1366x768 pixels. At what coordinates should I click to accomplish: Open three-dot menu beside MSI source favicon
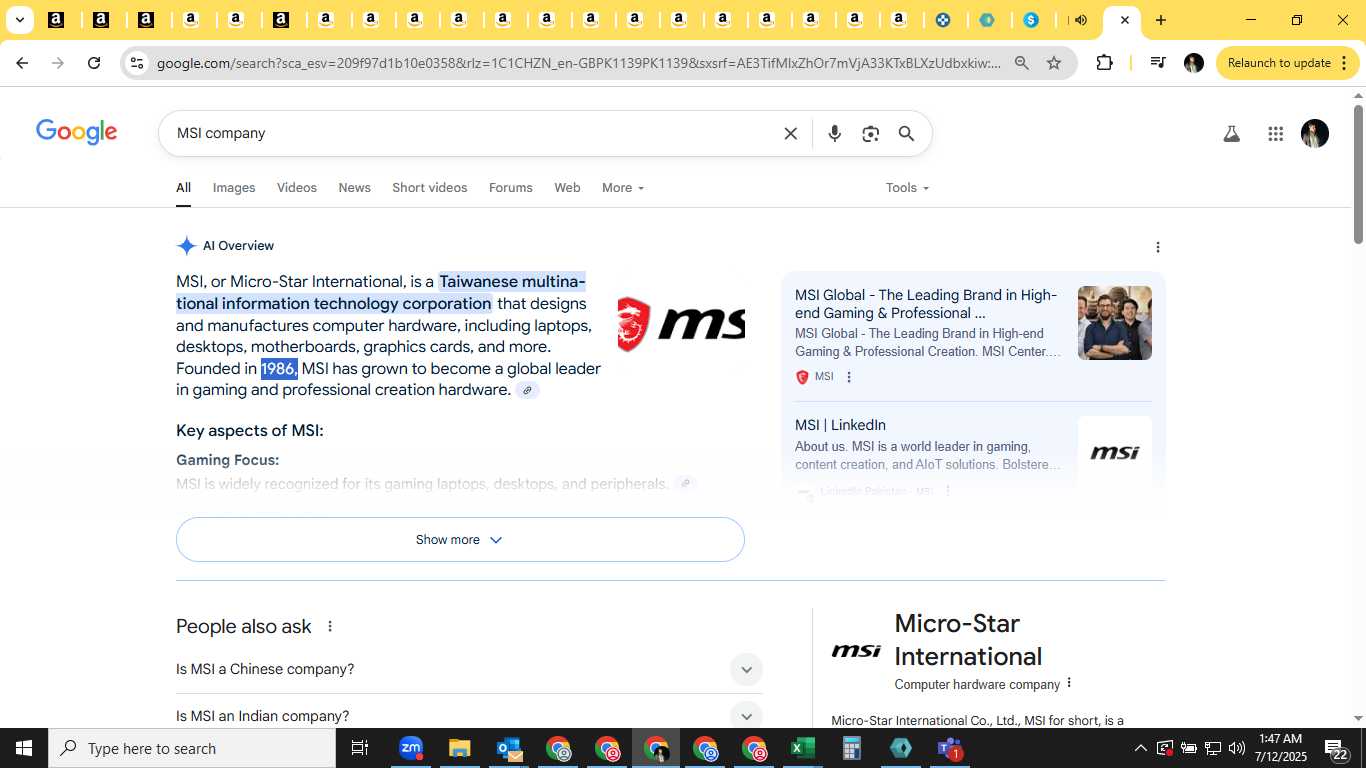849,377
